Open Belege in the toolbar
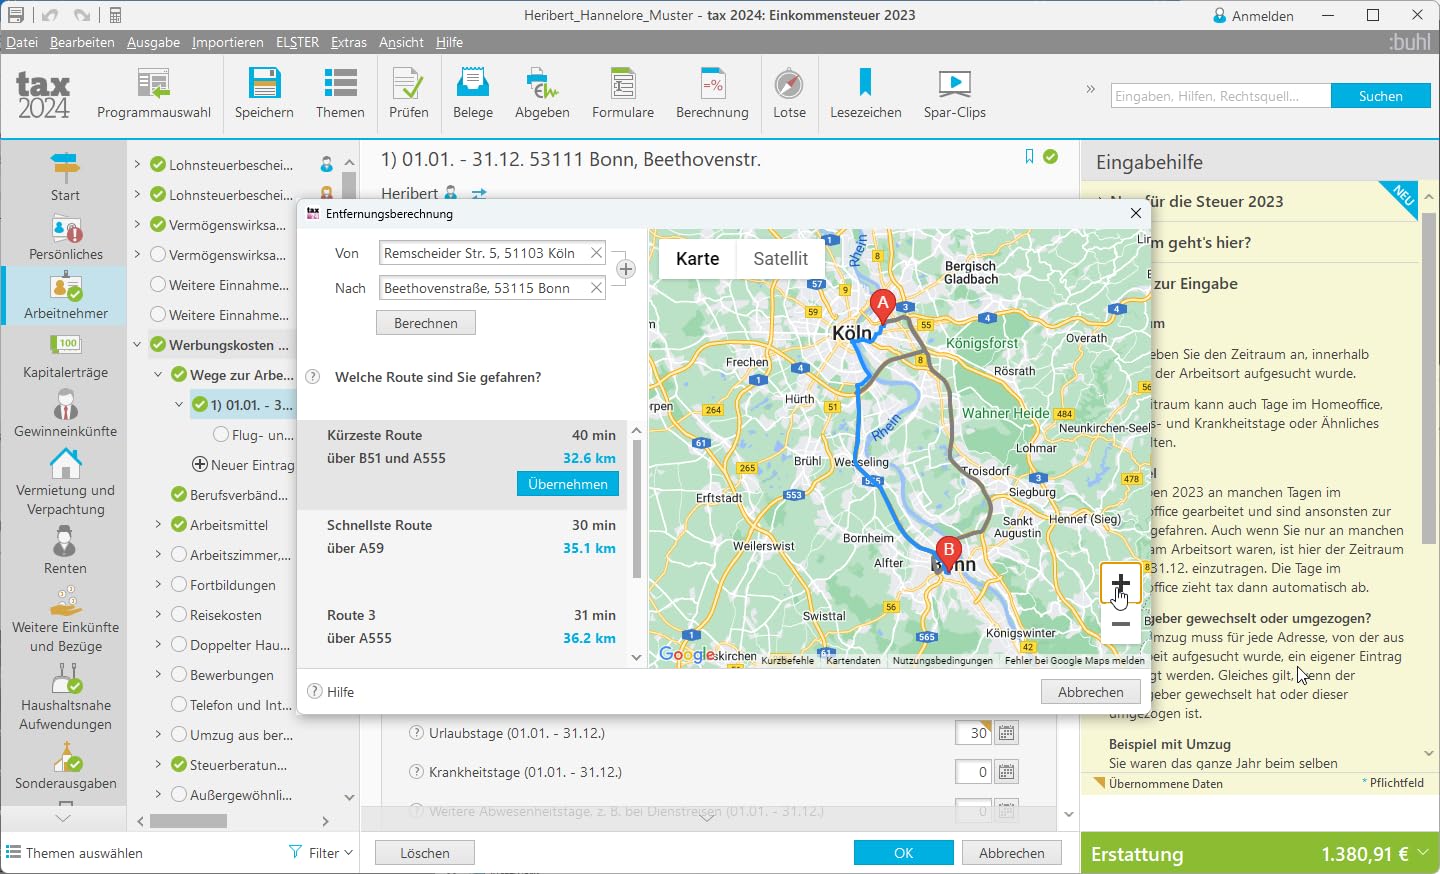Viewport: 1440px width, 874px height. [x=472, y=94]
